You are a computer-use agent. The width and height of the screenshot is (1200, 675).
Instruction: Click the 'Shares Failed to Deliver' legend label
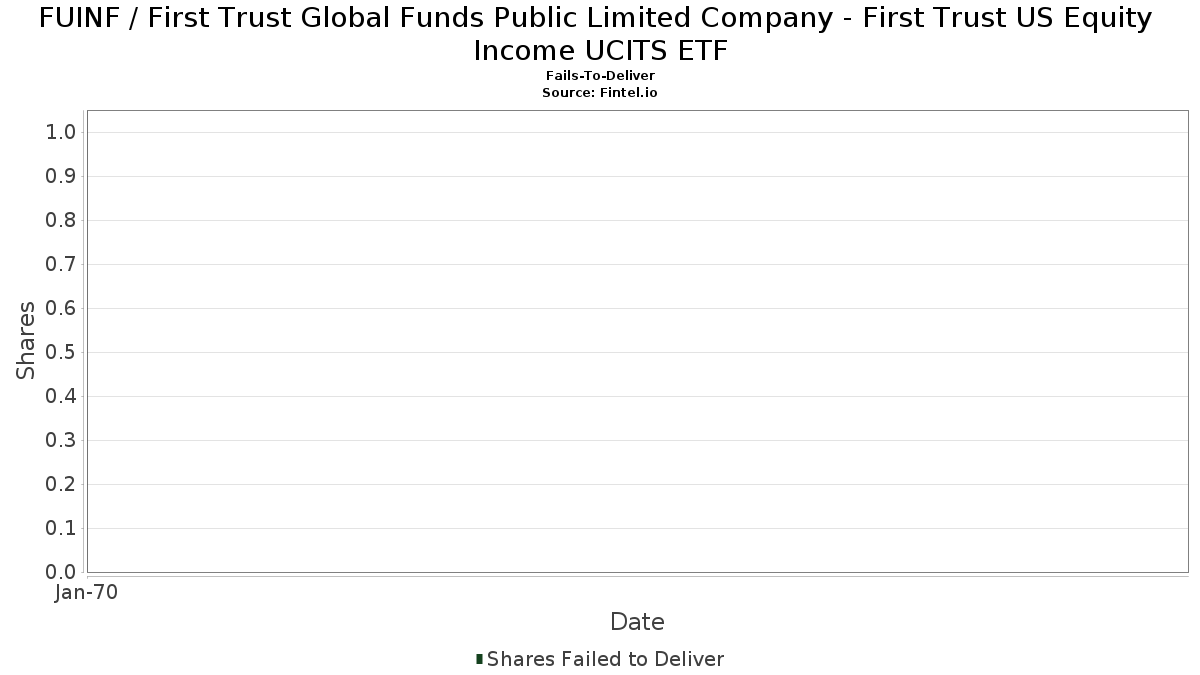coord(605,659)
